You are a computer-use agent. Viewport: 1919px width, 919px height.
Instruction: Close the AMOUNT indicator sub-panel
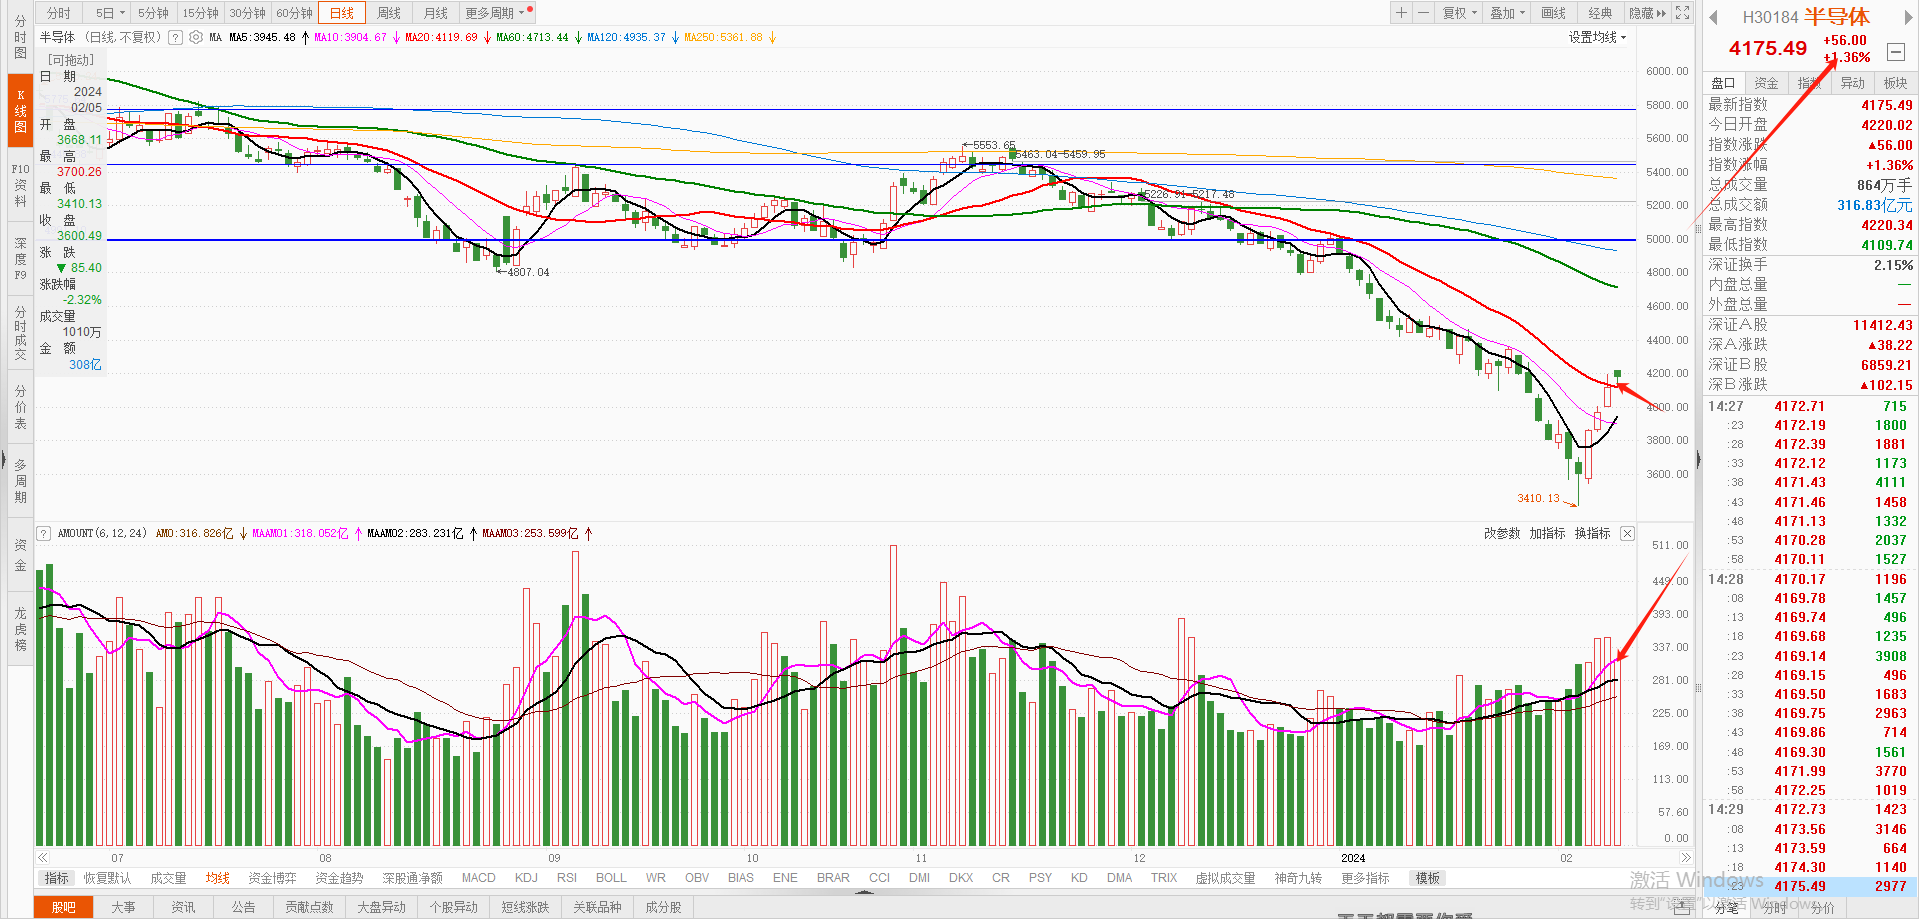coord(1627,533)
